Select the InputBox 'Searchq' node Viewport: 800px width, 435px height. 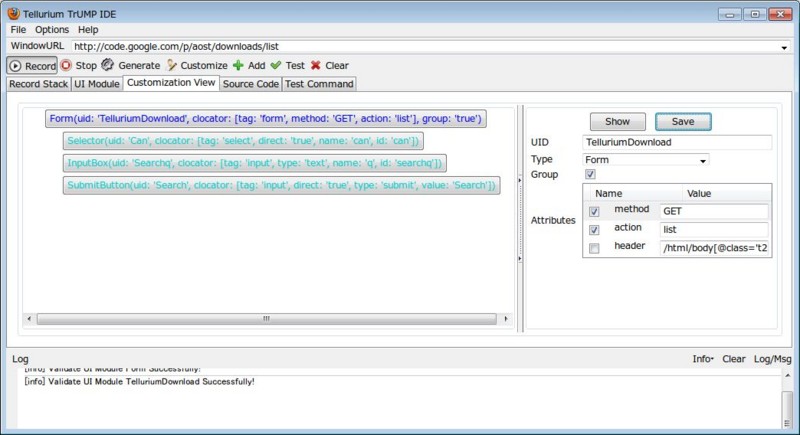click(255, 163)
